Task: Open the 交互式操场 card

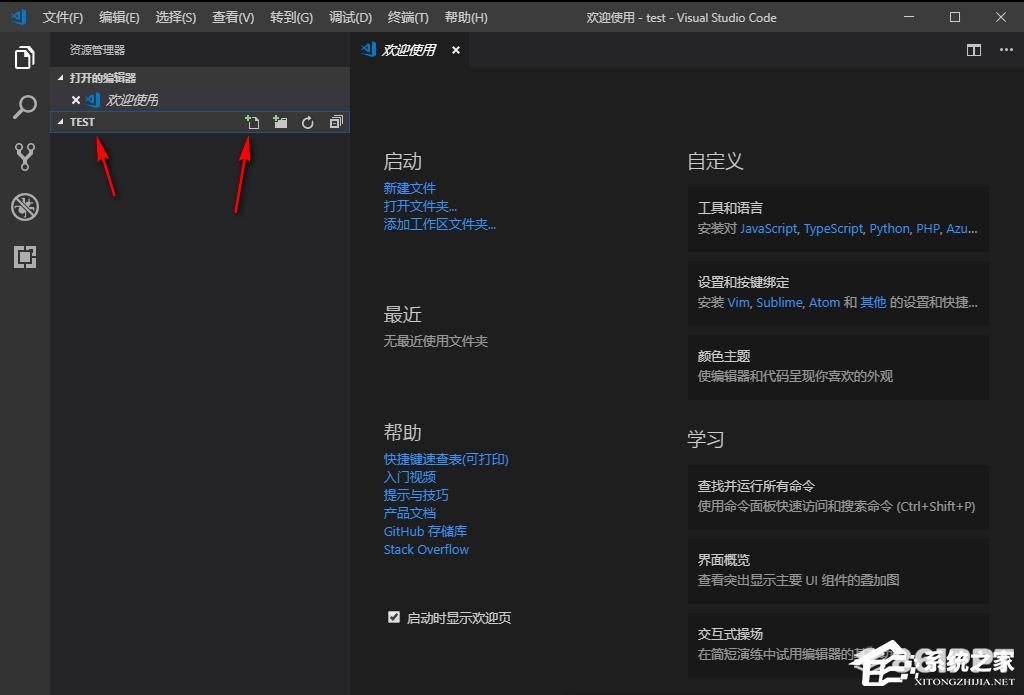Action: (838, 644)
